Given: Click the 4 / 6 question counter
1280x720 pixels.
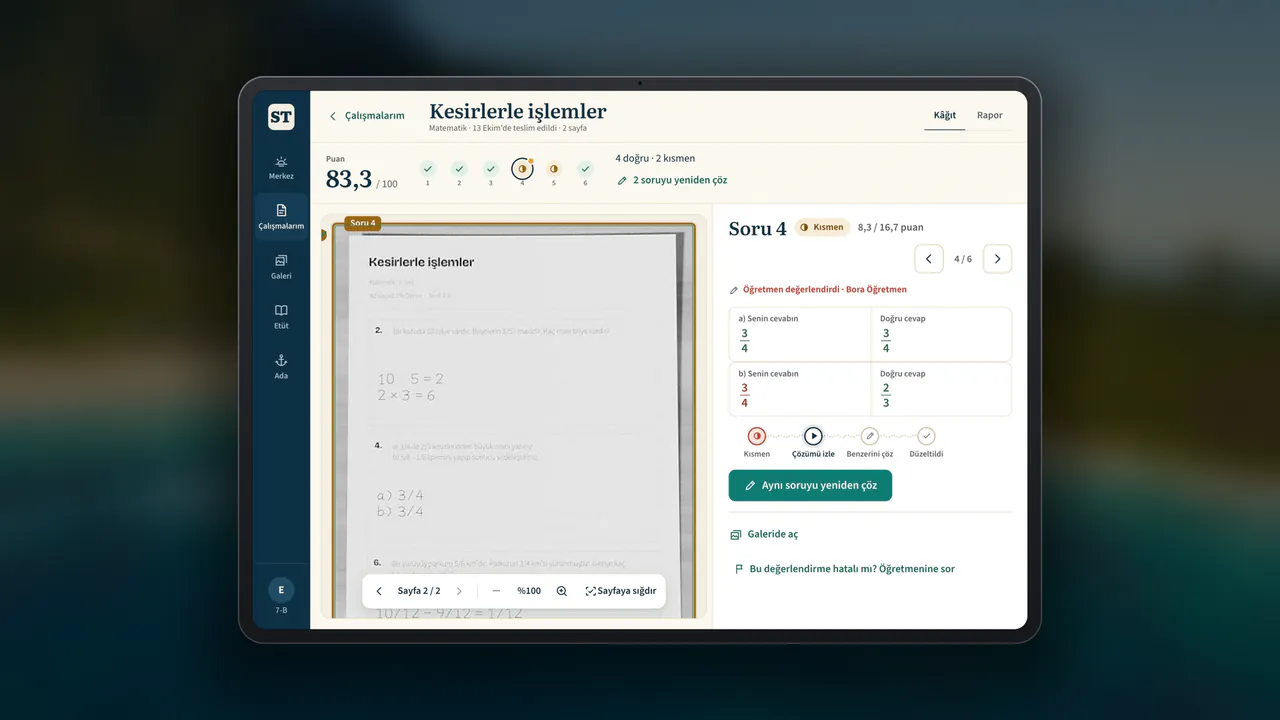Looking at the screenshot, I should [963, 259].
